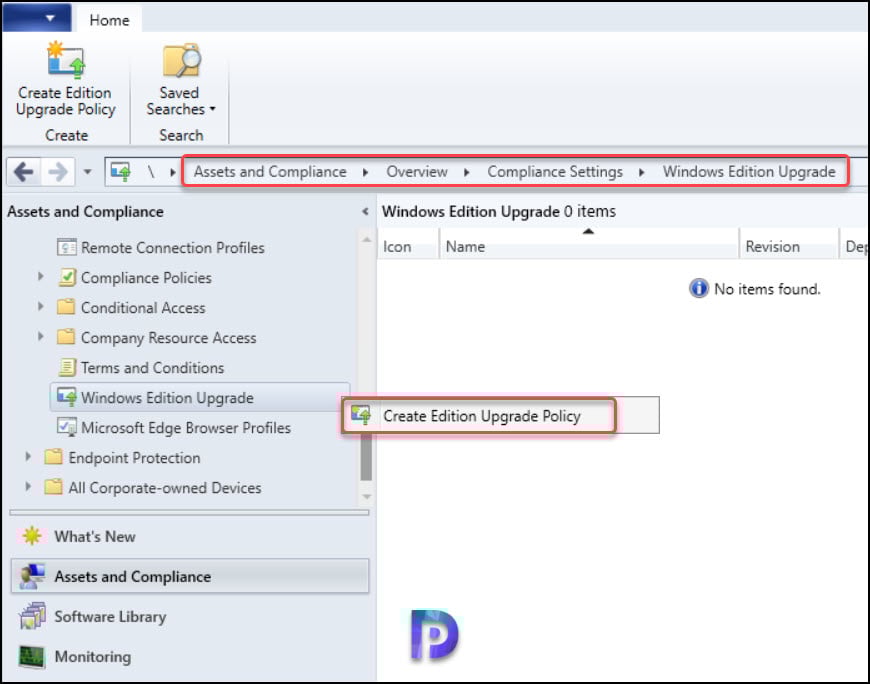This screenshot has height=684, width=870.
Task: Click Overview breadcrumb segment
Action: coord(417,172)
